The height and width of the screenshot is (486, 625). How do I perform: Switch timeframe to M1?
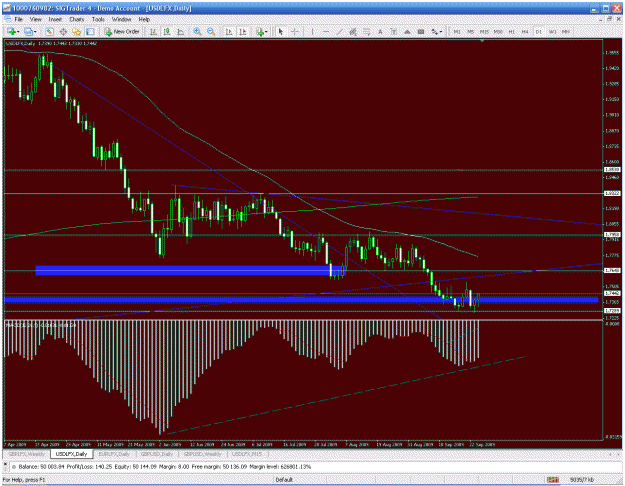pos(457,31)
